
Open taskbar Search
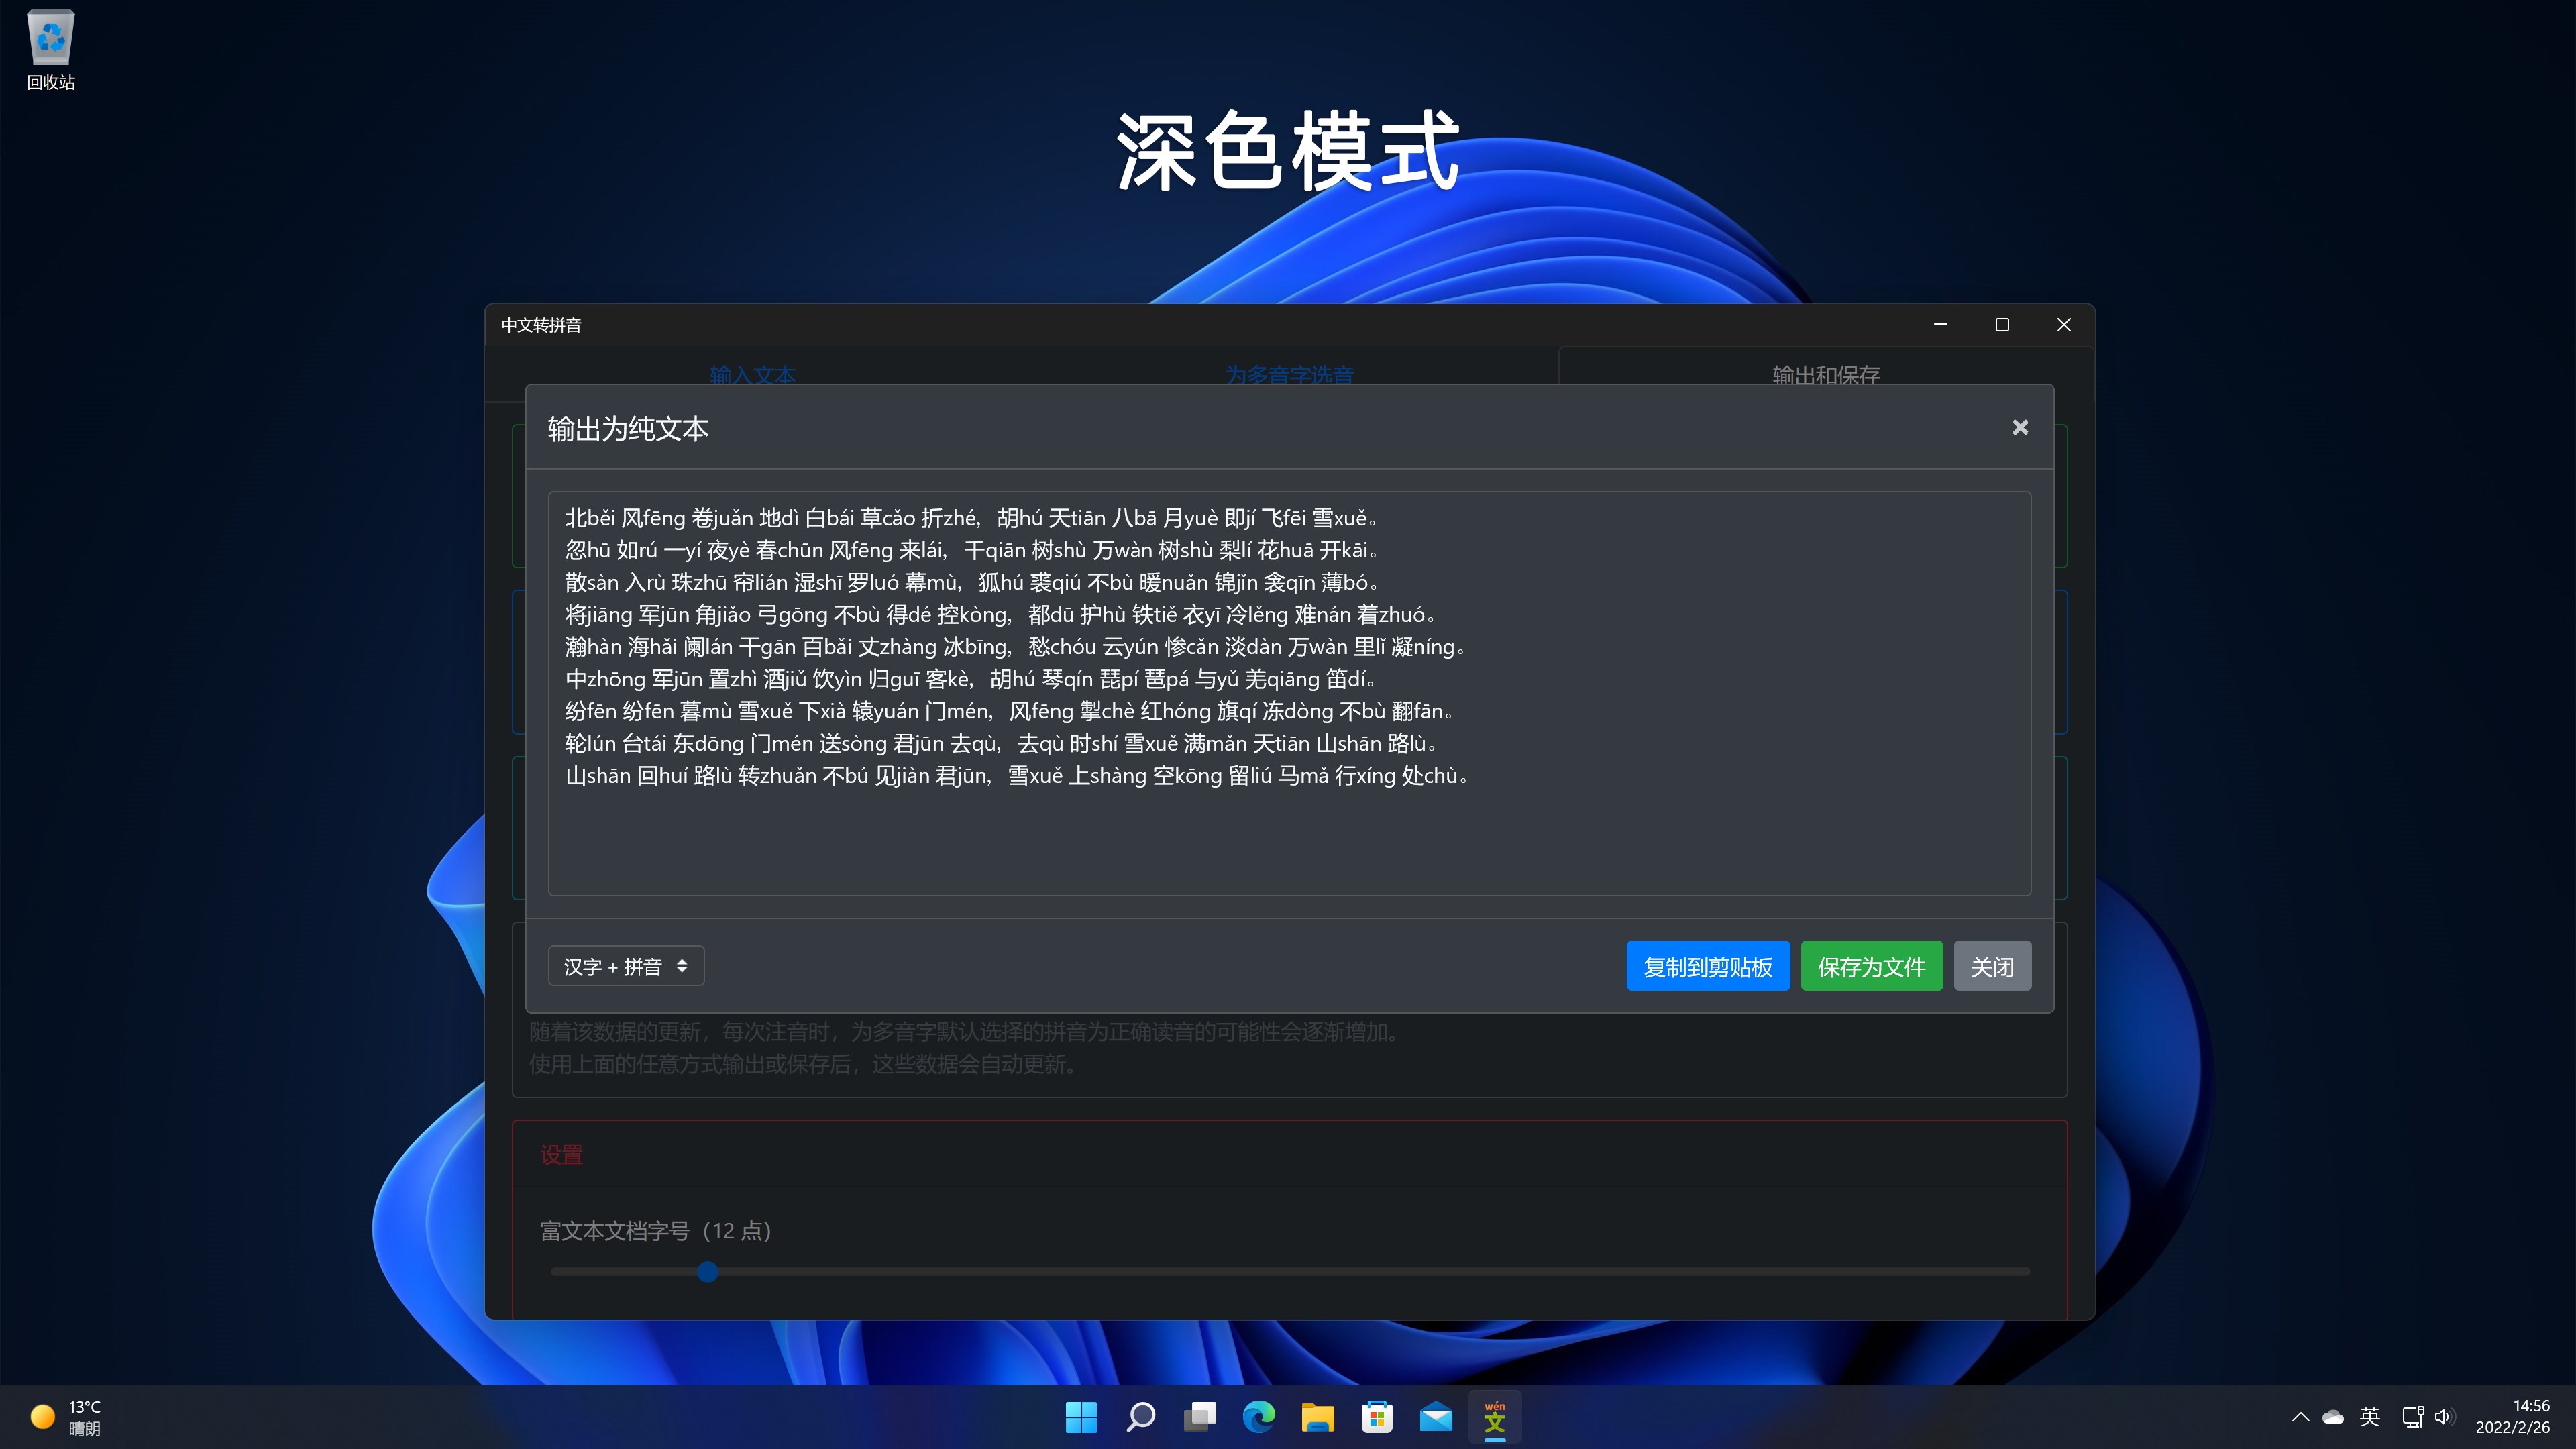pyautogui.click(x=1140, y=1416)
